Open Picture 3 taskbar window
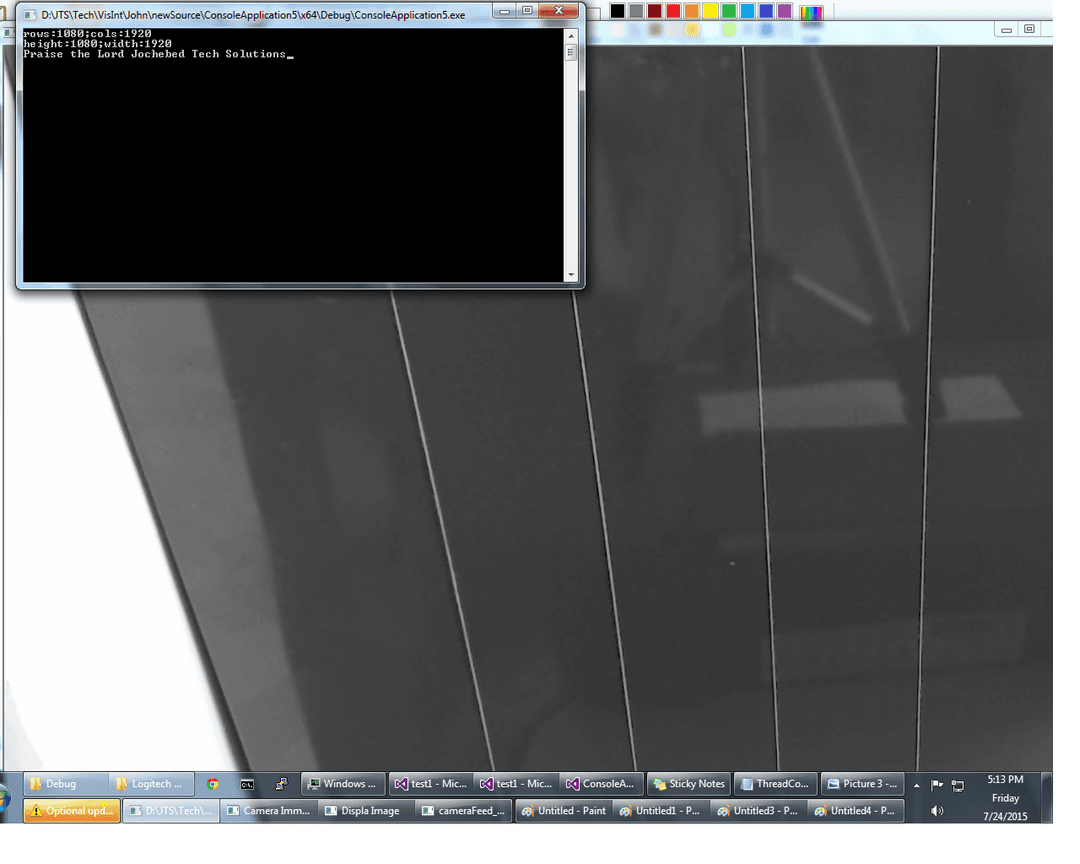Screen dimensions: 1080x864 click(862, 784)
